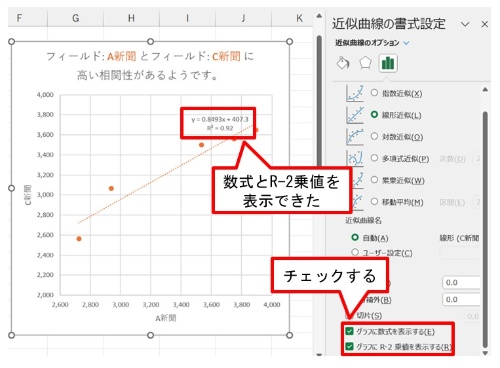This screenshot has height=368, width=500.
Task: Click the trendline equation label on chart
Action: (220, 123)
